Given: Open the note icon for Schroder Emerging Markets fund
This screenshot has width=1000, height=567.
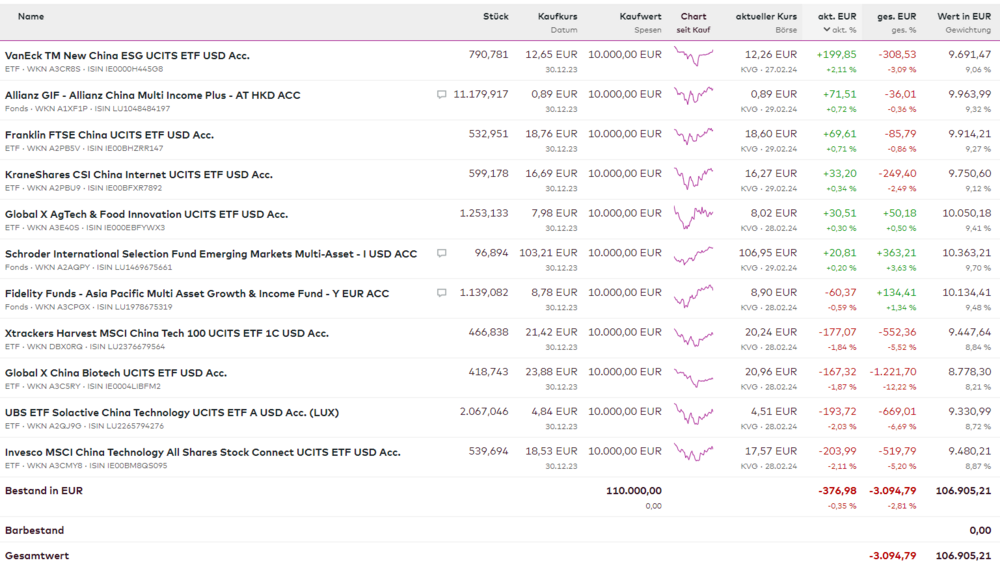Looking at the screenshot, I should (442, 254).
